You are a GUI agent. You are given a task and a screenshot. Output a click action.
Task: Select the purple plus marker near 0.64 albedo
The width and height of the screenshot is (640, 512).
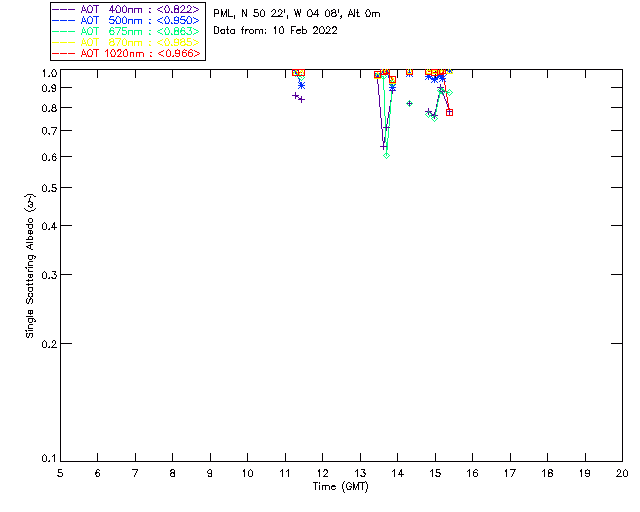point(383,147)
